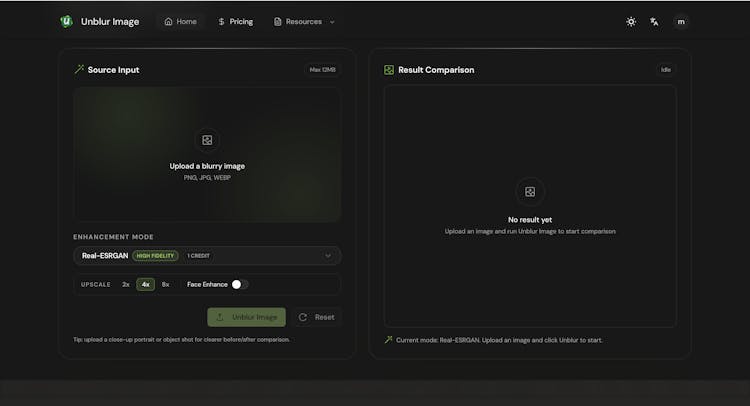Click the compare icon beside Result Comparison title
Image resolution: width=750 pixels, height=406 pixels.
[x=389, y=70]
